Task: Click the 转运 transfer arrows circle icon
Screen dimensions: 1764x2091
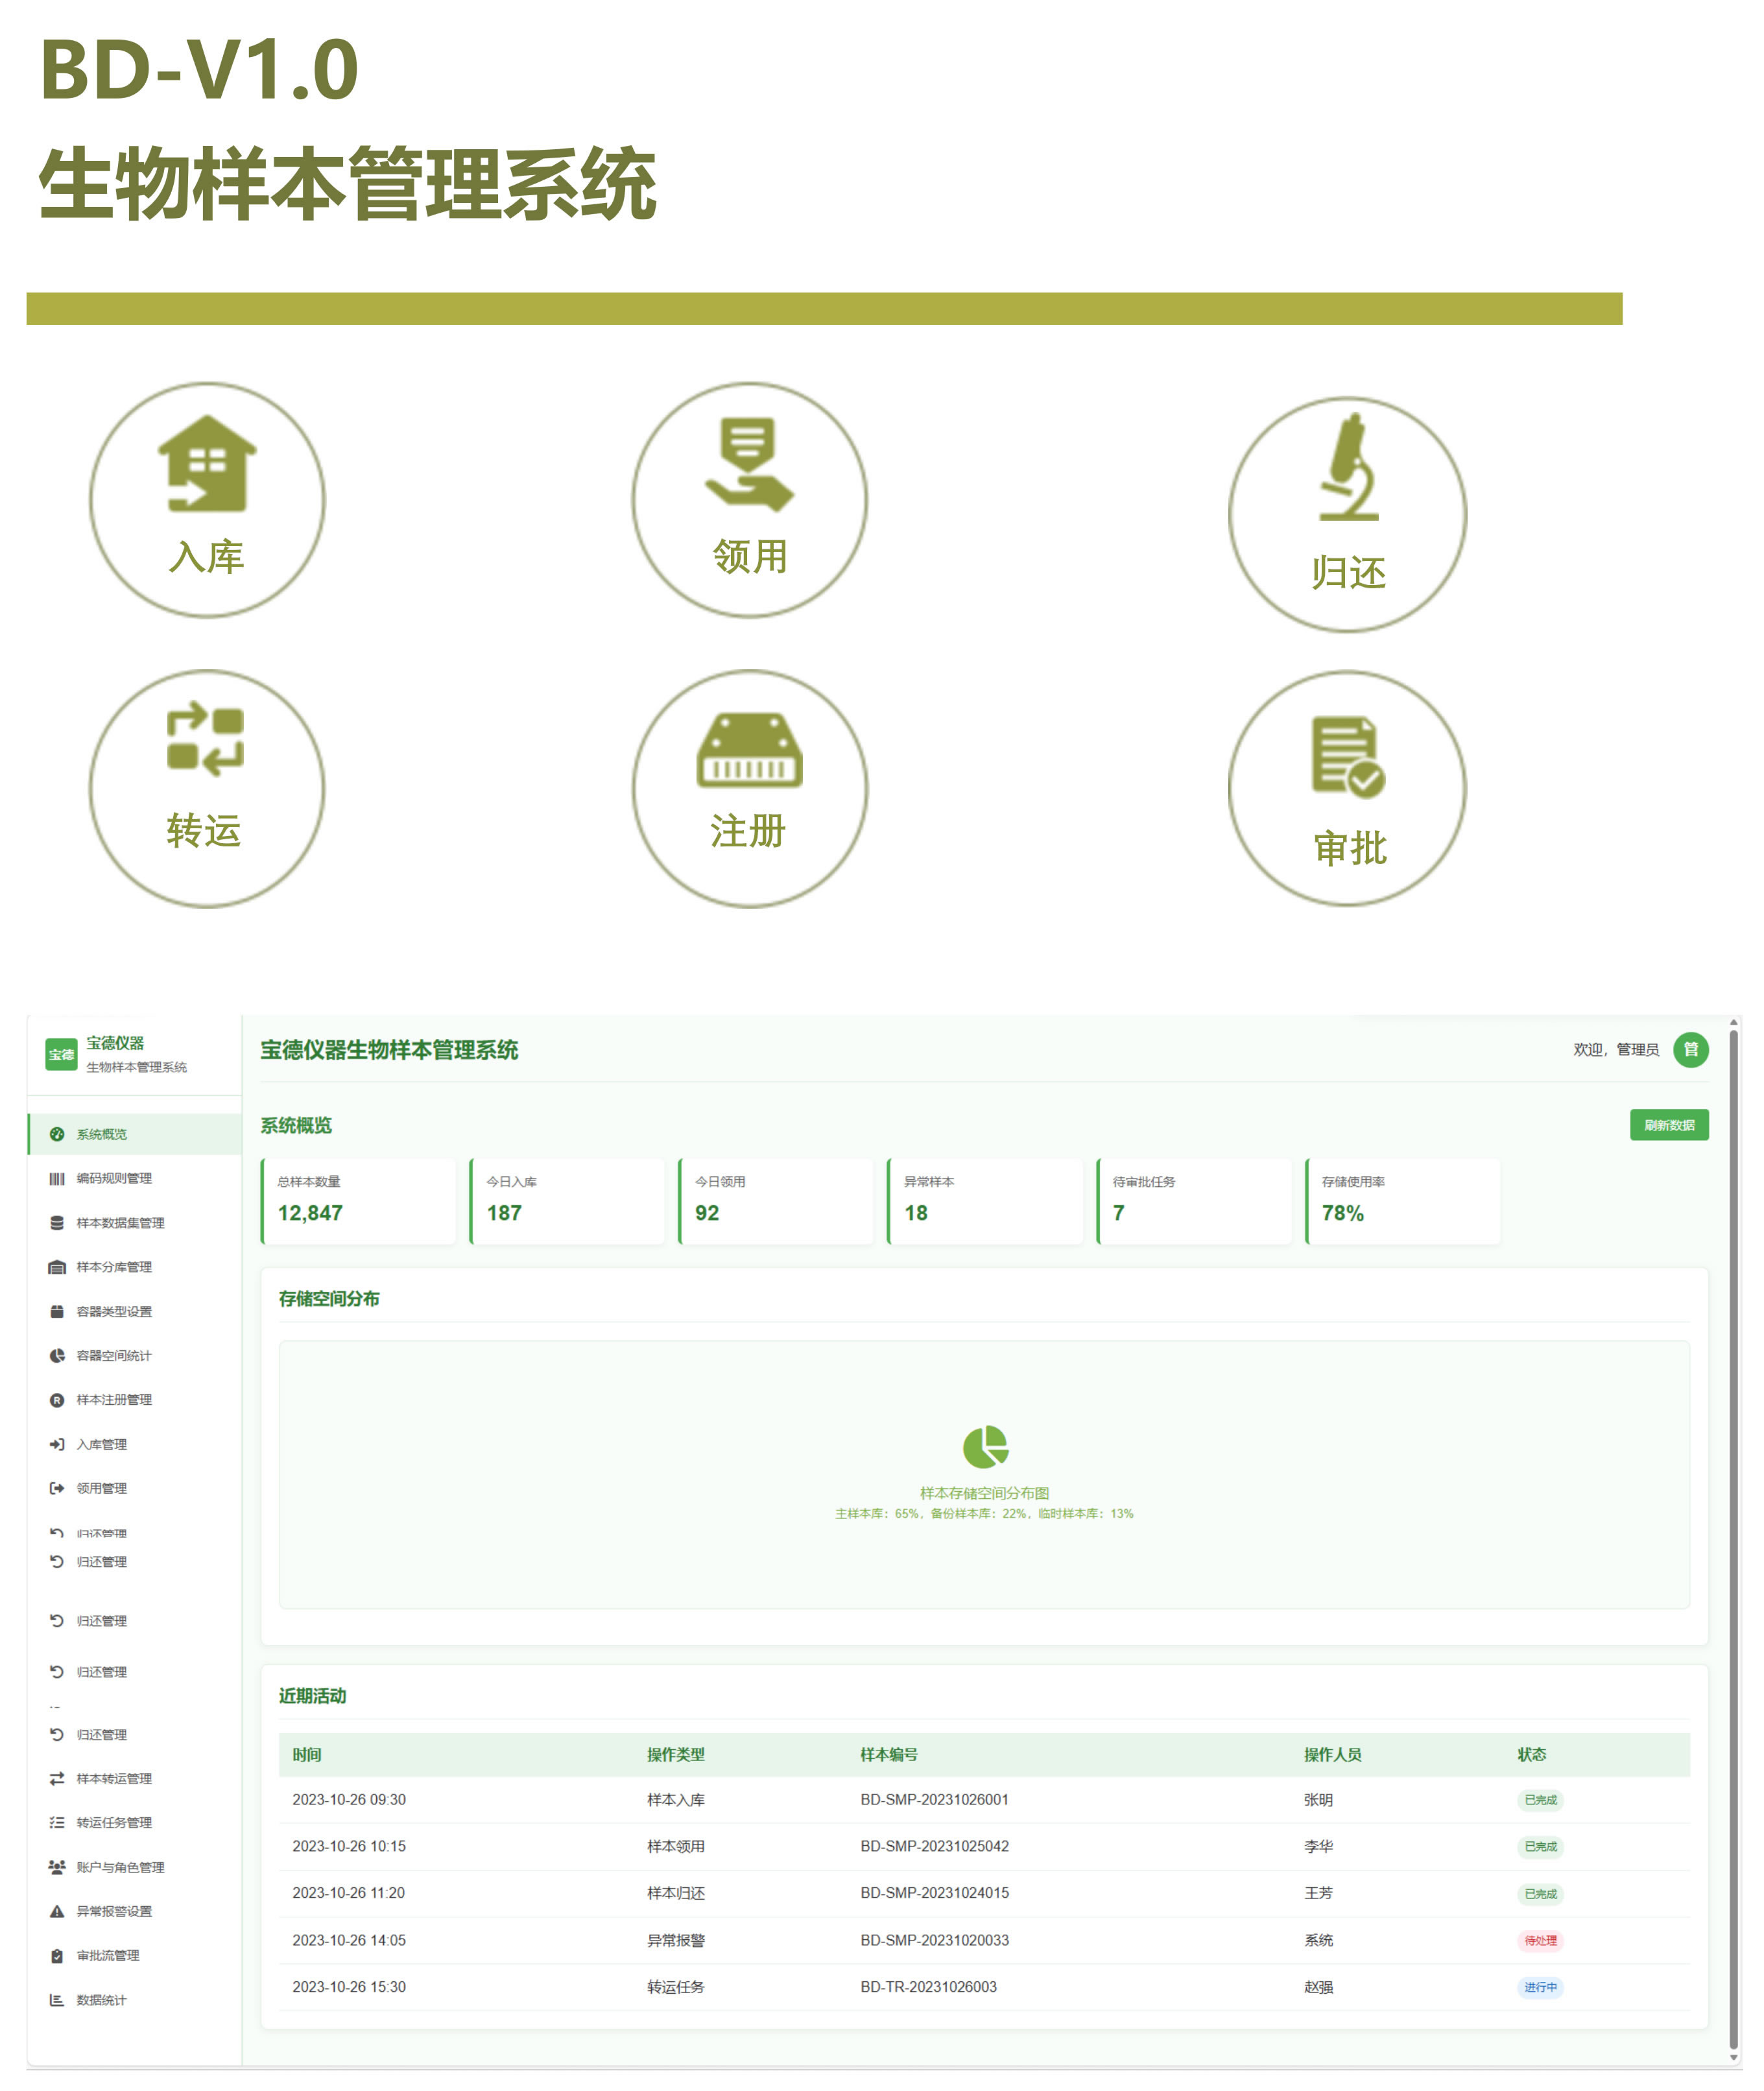Action: click(207, 788)
